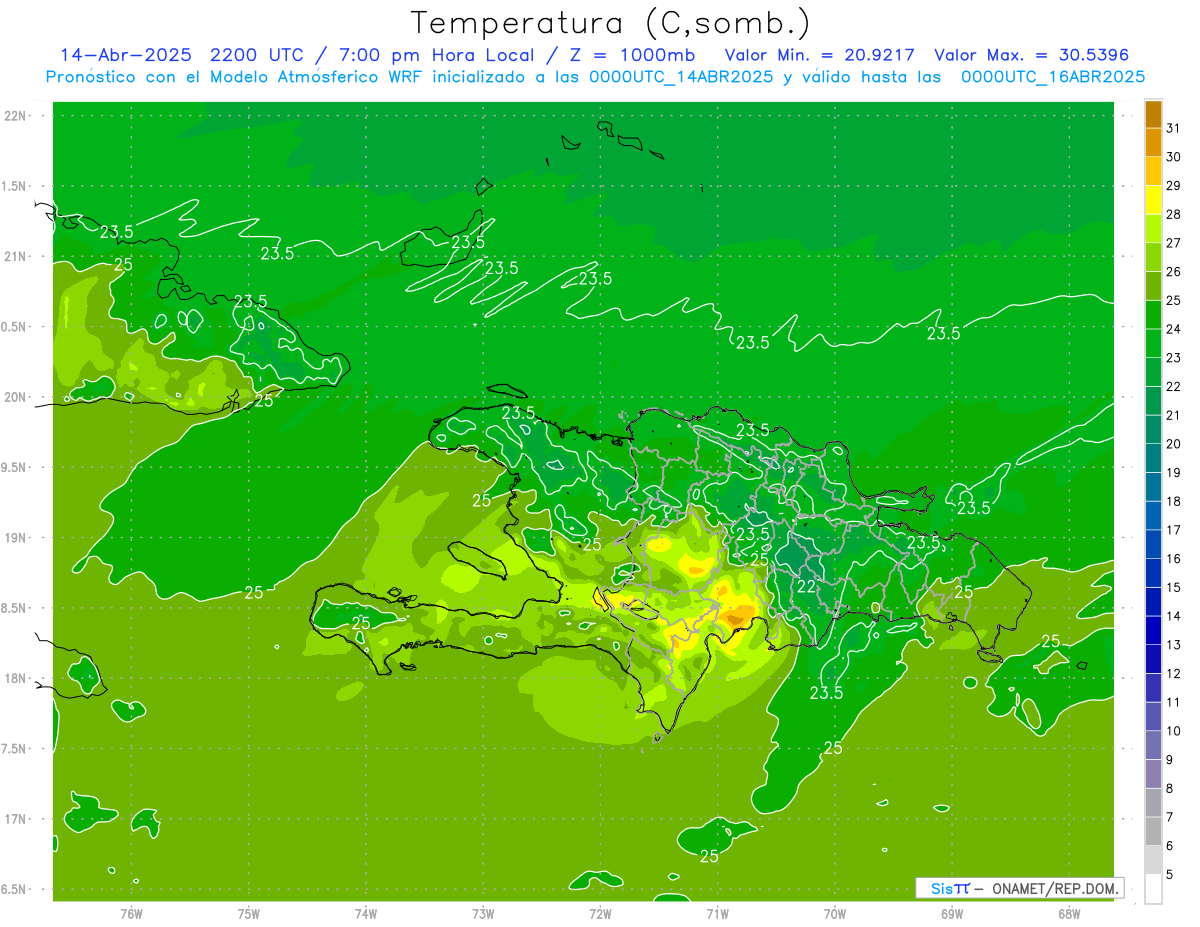Click the blue 'Sis' logo text
Image resolution: width=1200 pixels, height=927 pixels.
point(941,888)
